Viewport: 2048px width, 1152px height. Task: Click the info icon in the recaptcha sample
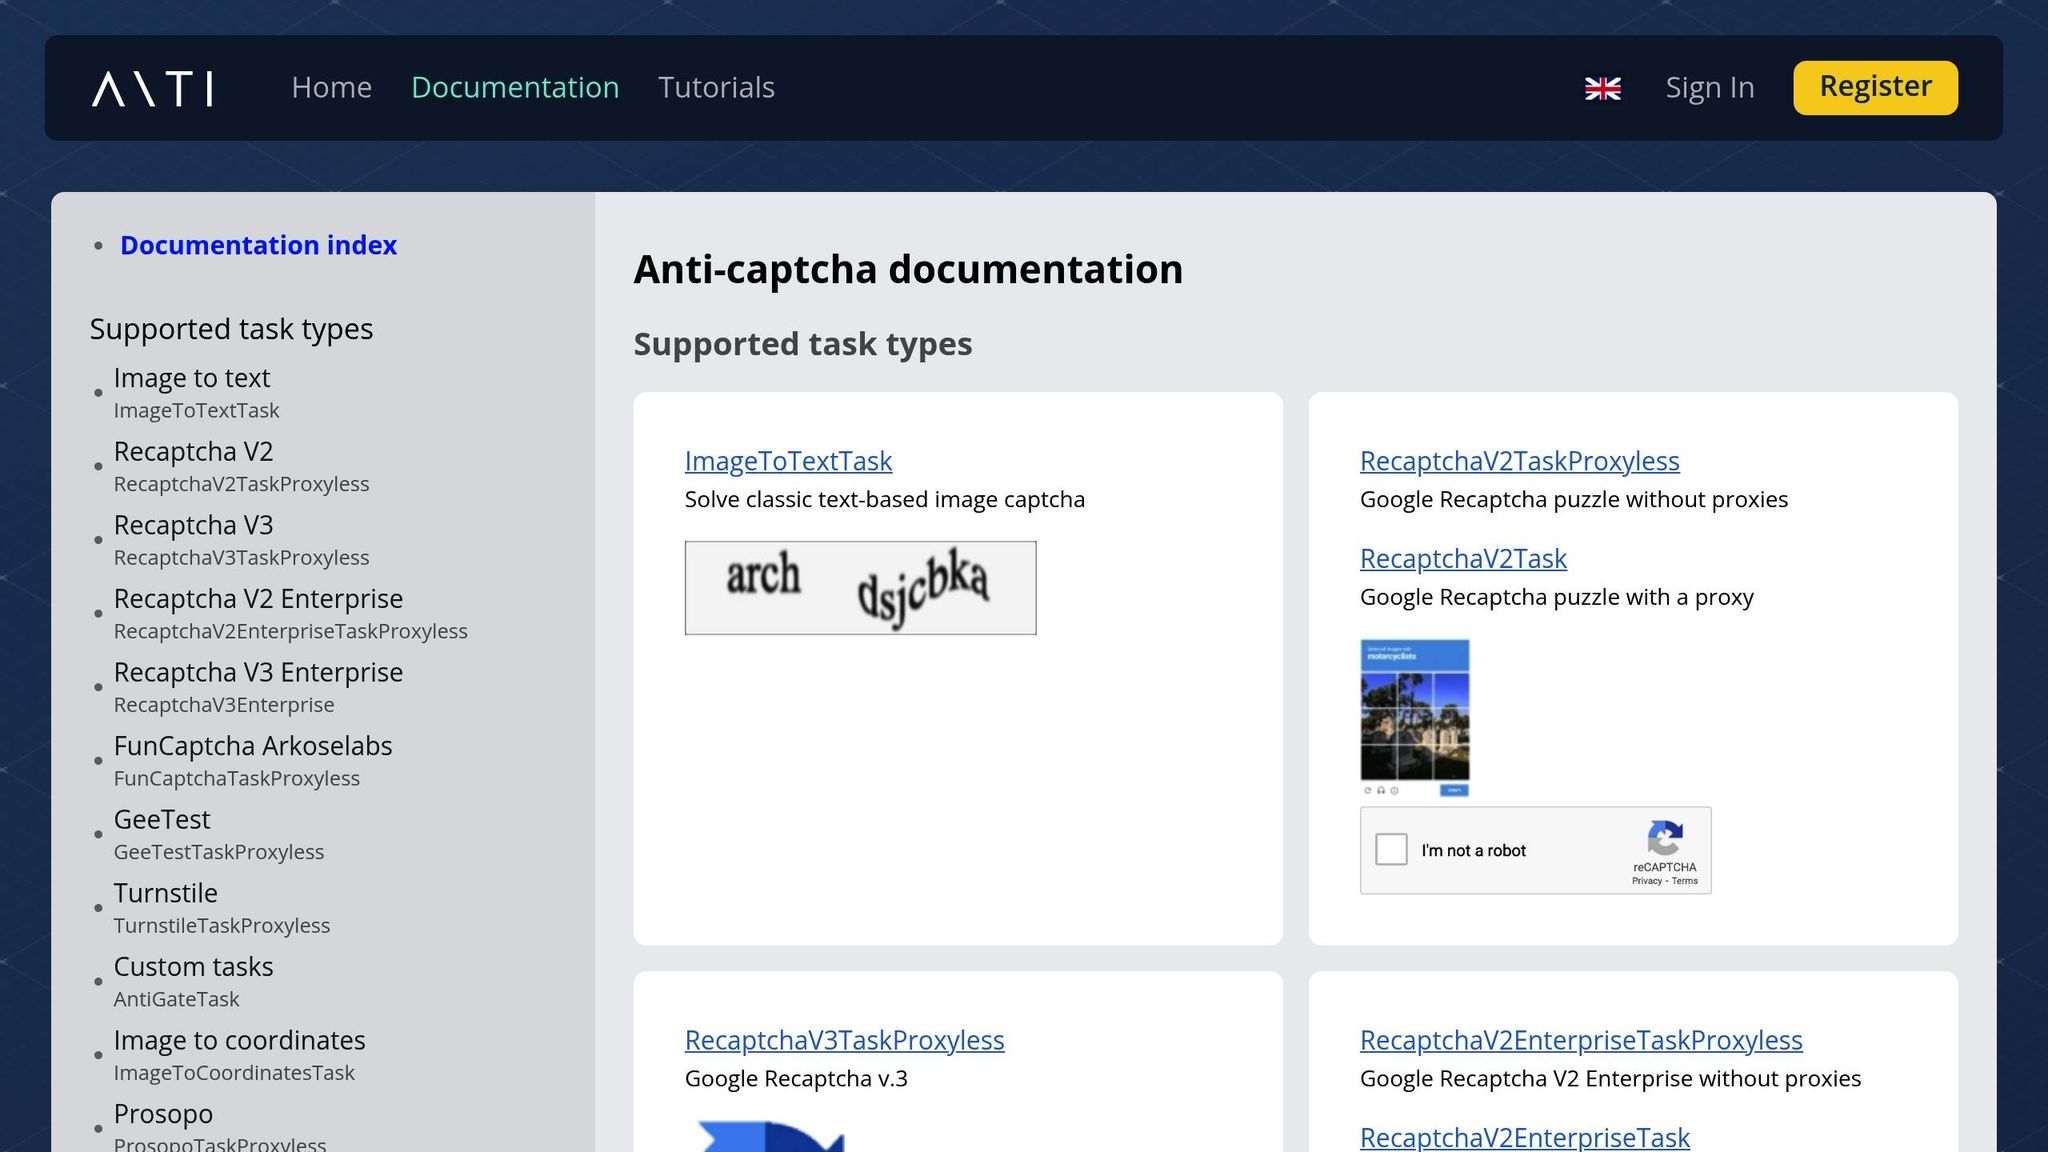click(1394, 790)
